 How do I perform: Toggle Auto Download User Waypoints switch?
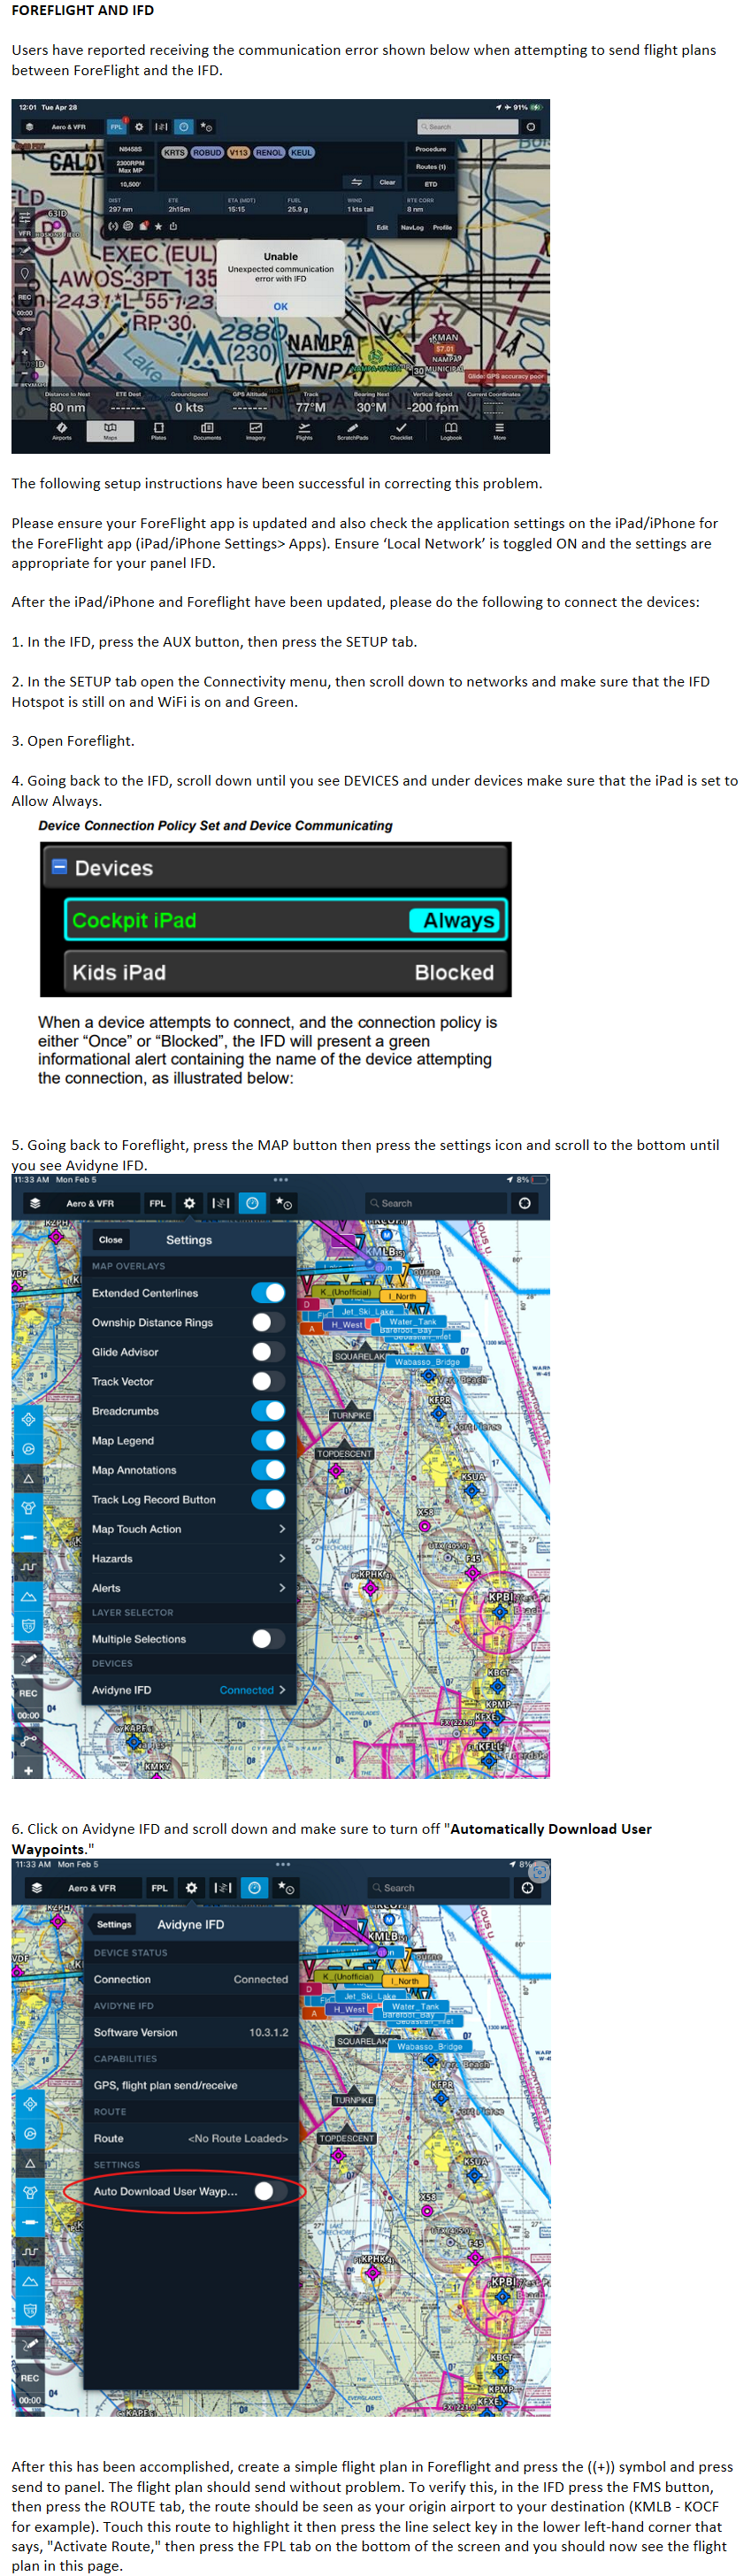click(270, 2191)
